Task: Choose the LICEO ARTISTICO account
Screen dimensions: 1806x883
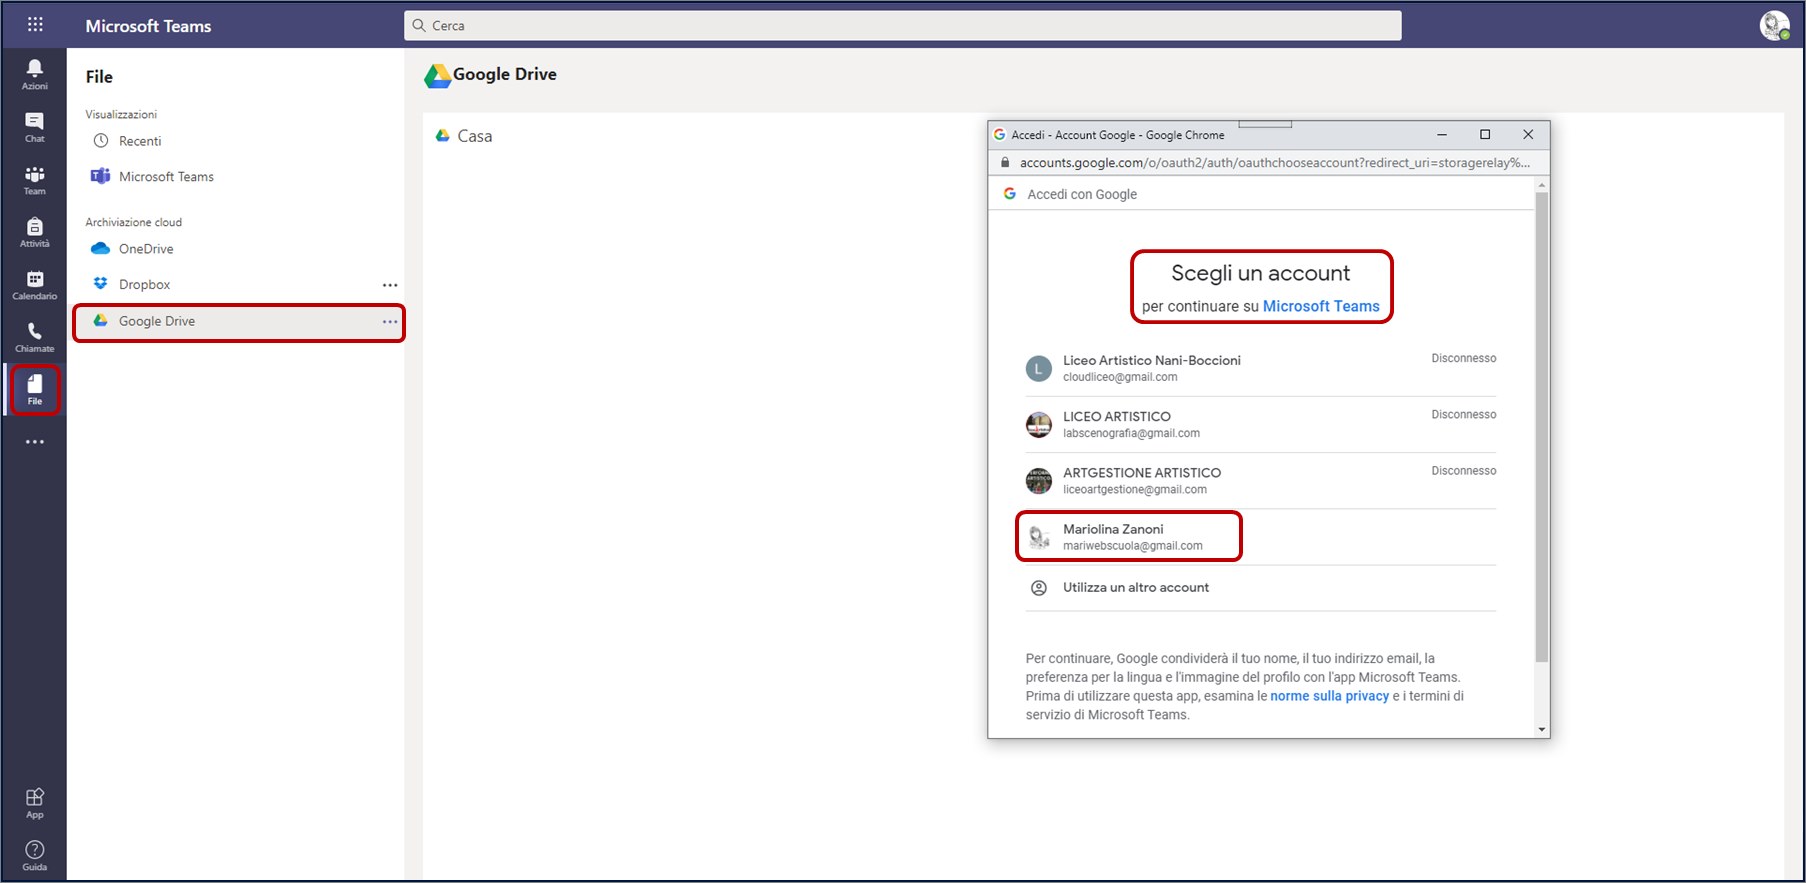Action: click(x=1260, y=424)
